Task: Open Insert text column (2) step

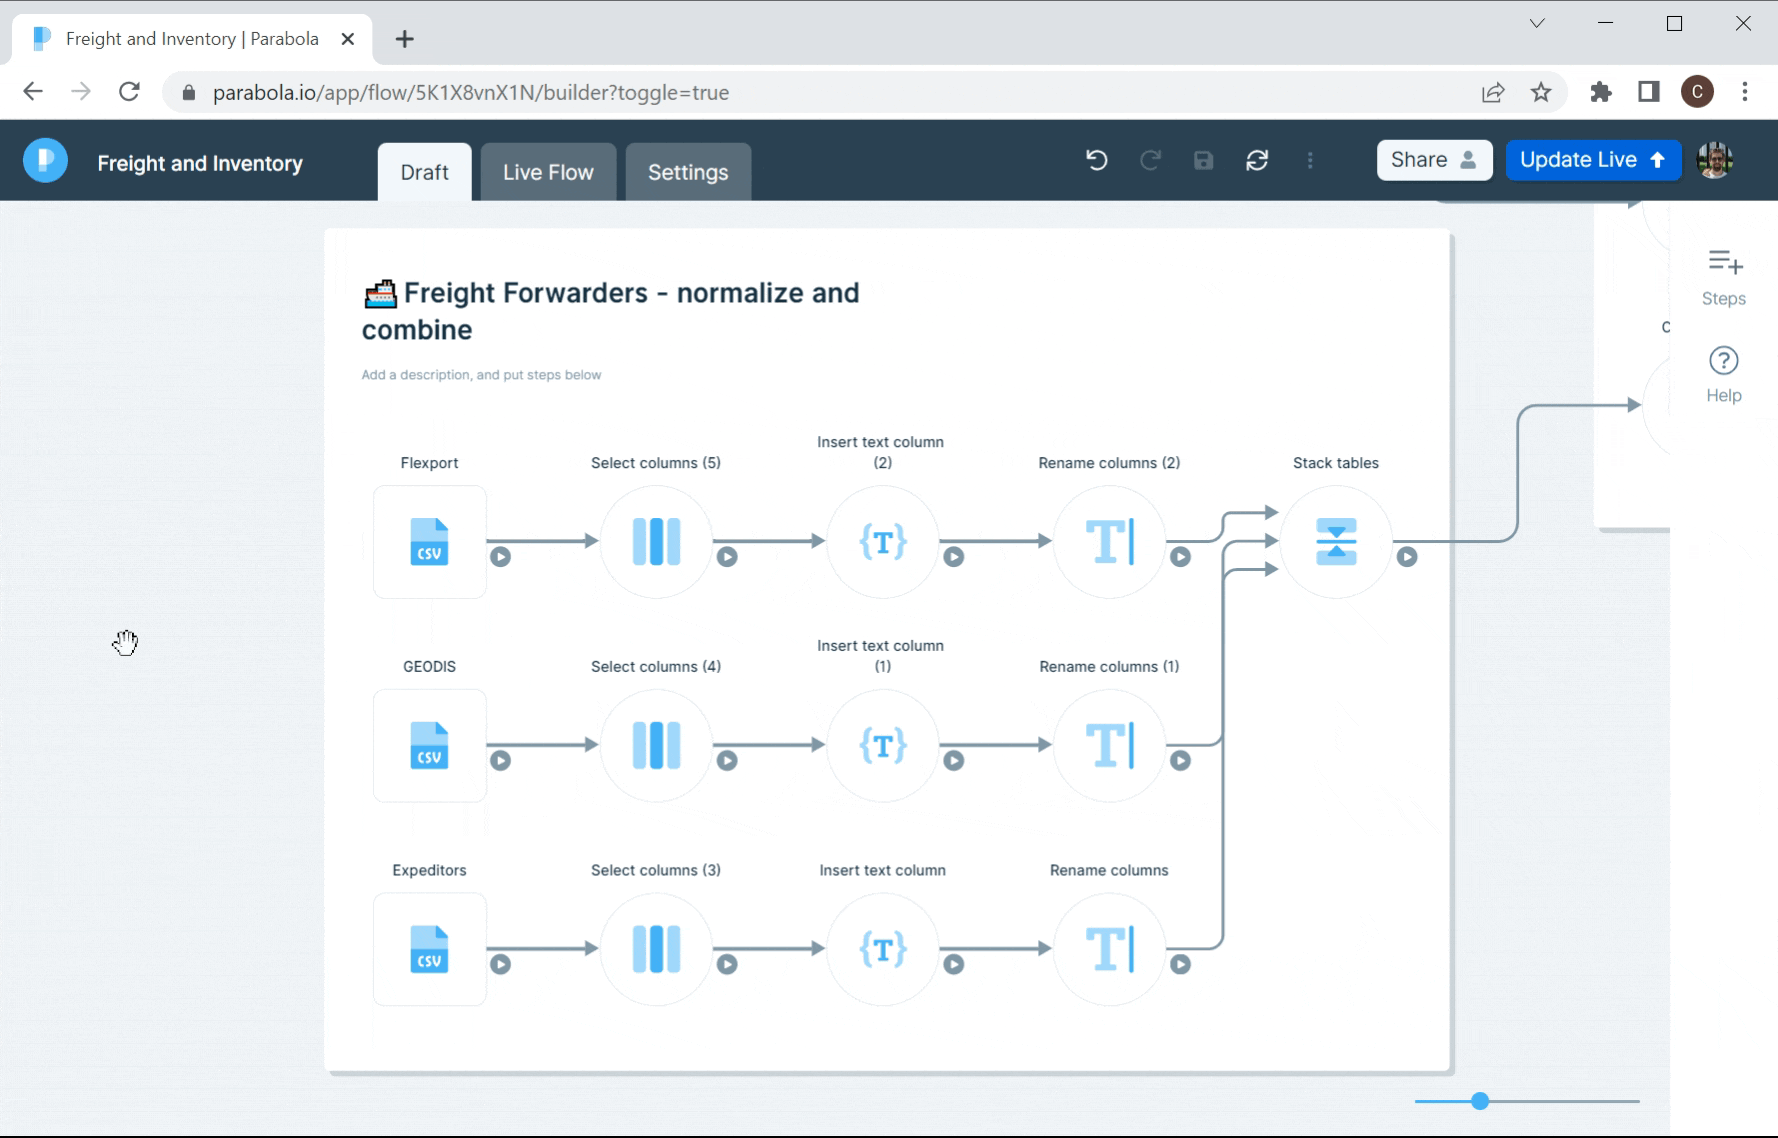Action: point(883,542)
